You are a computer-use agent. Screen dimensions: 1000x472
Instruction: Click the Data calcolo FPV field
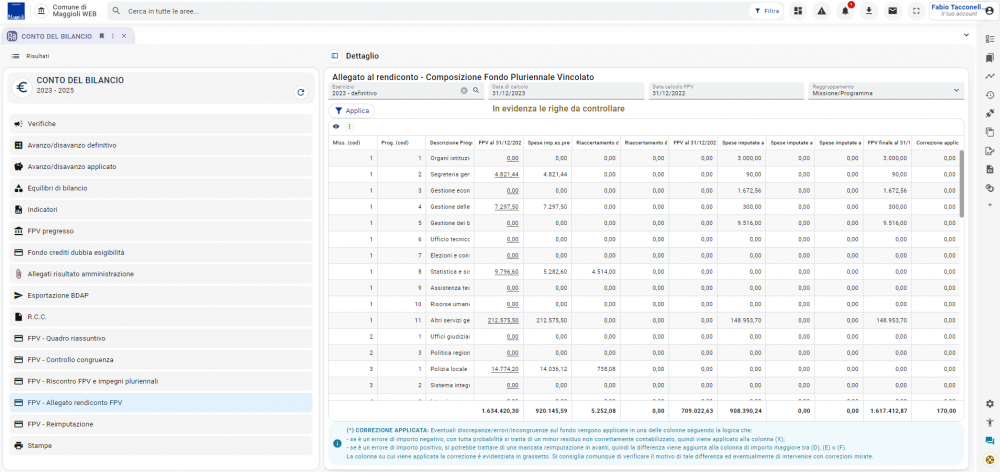(726, 91)
